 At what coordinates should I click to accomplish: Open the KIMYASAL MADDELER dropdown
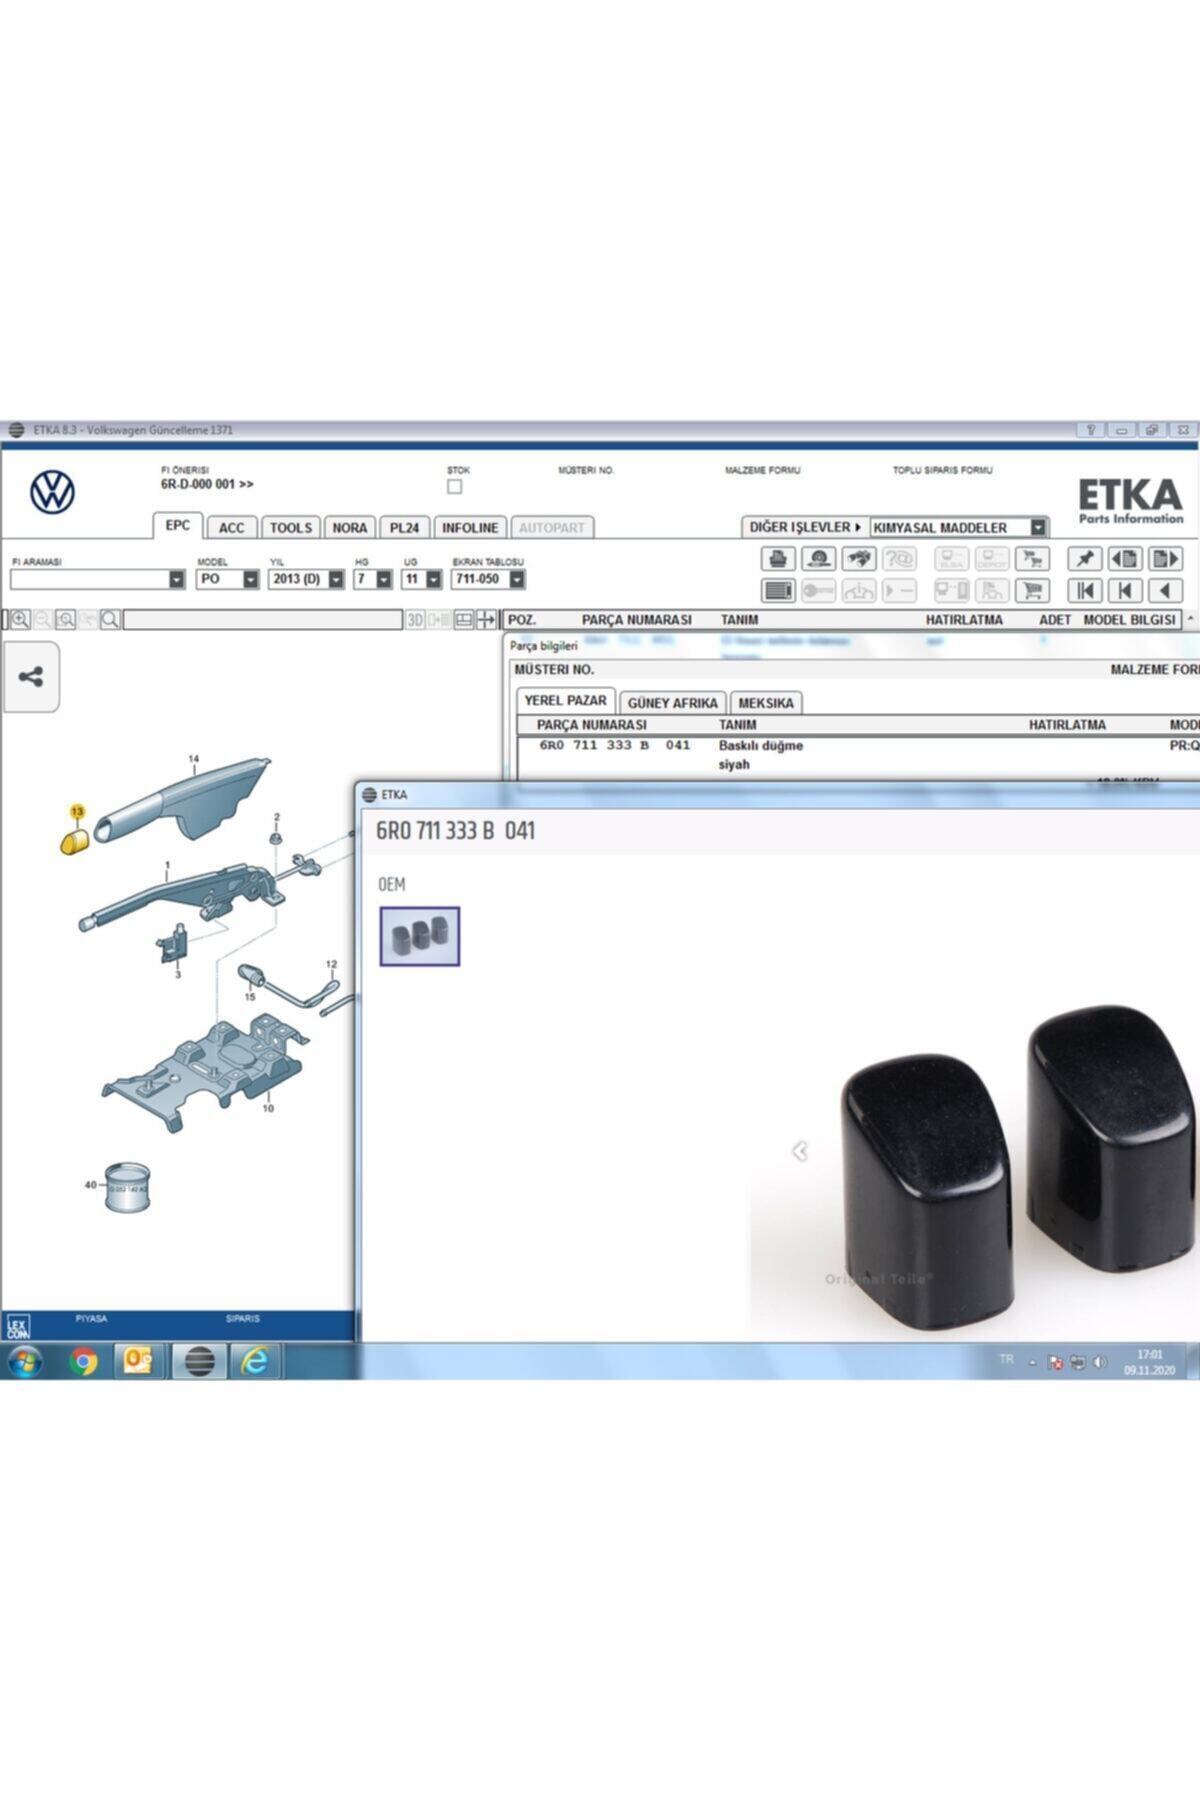coord(1038,528)
